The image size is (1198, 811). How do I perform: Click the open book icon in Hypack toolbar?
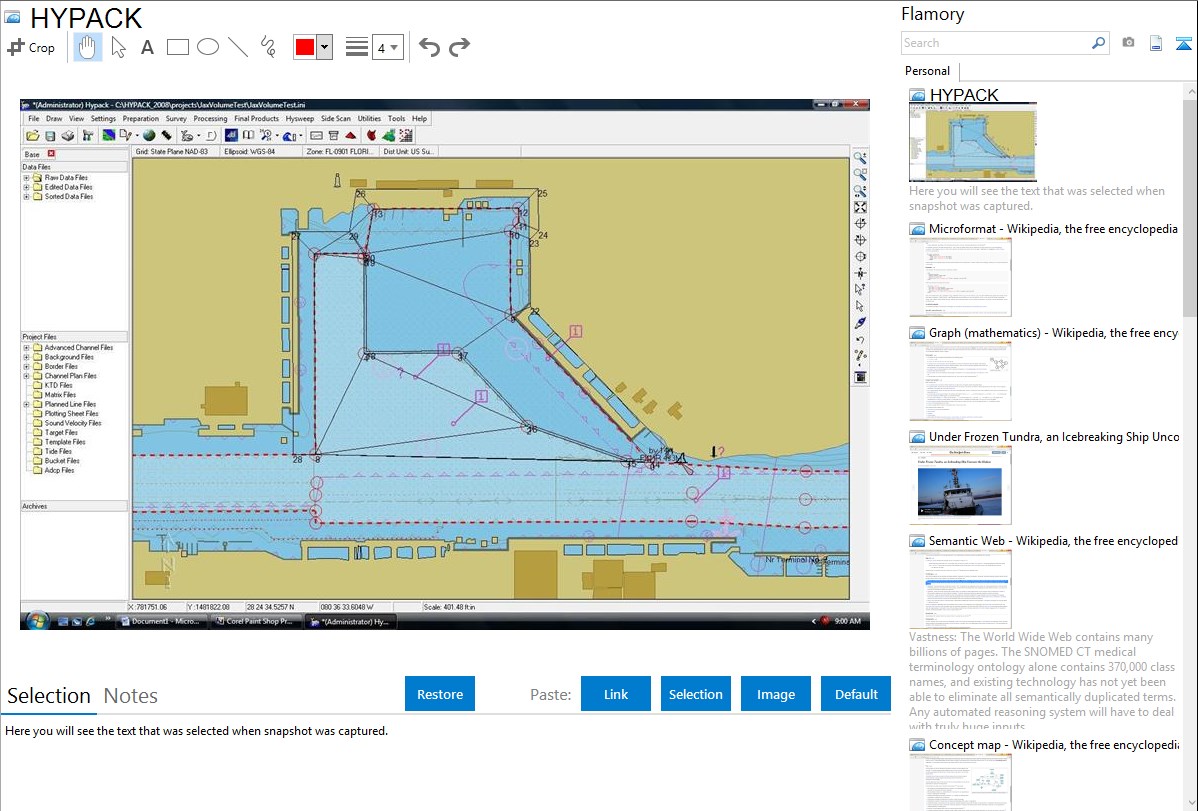coord(248,135)
